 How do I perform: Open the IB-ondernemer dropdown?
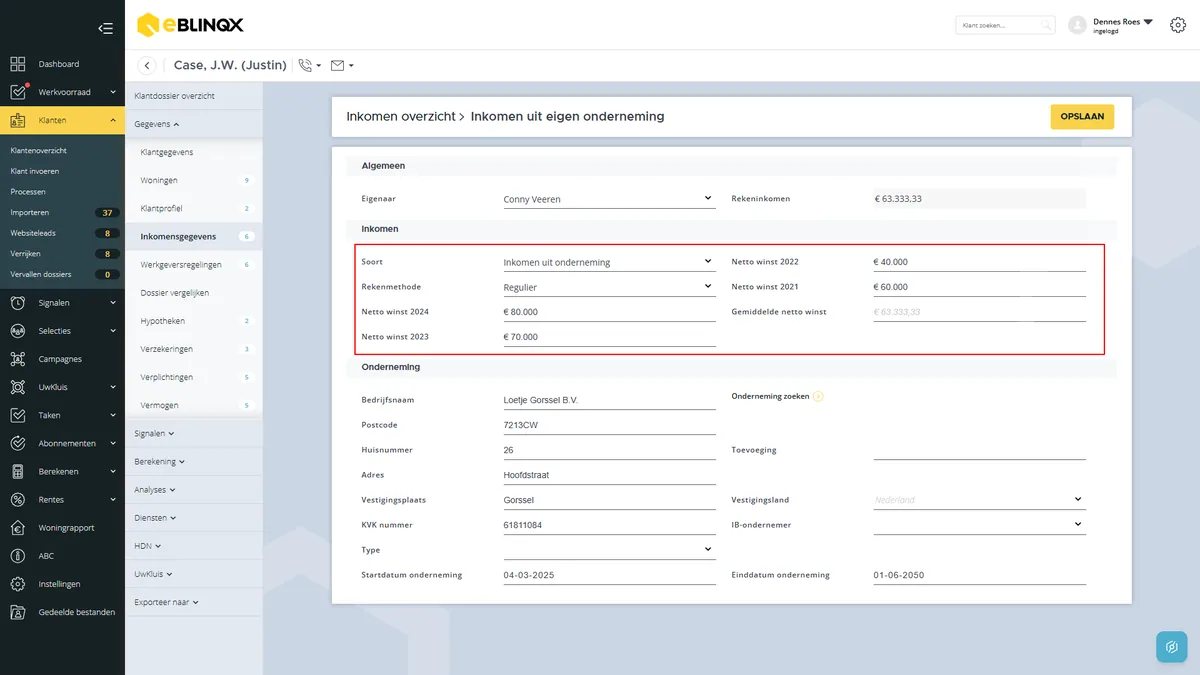[979, 525]
